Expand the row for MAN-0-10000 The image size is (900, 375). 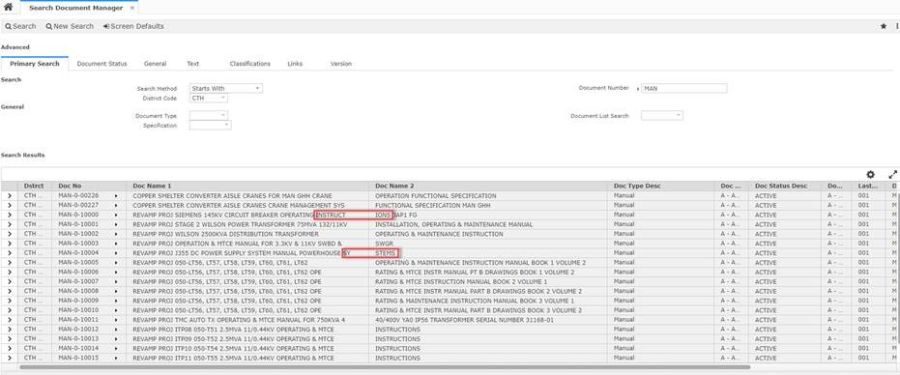tap(9, 215)
